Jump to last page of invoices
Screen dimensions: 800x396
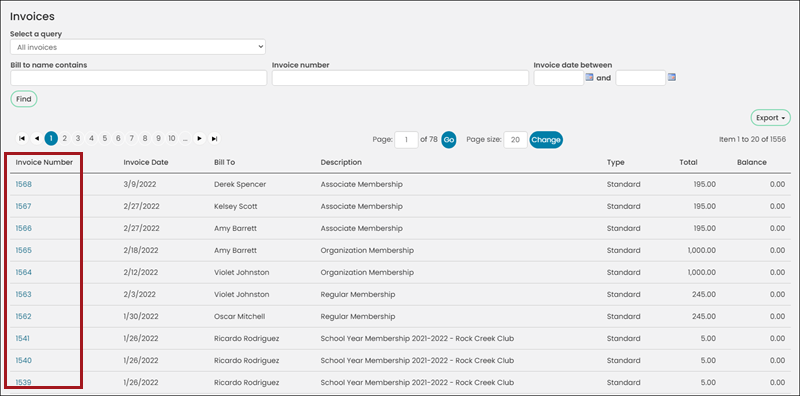(x=215, y=138)
